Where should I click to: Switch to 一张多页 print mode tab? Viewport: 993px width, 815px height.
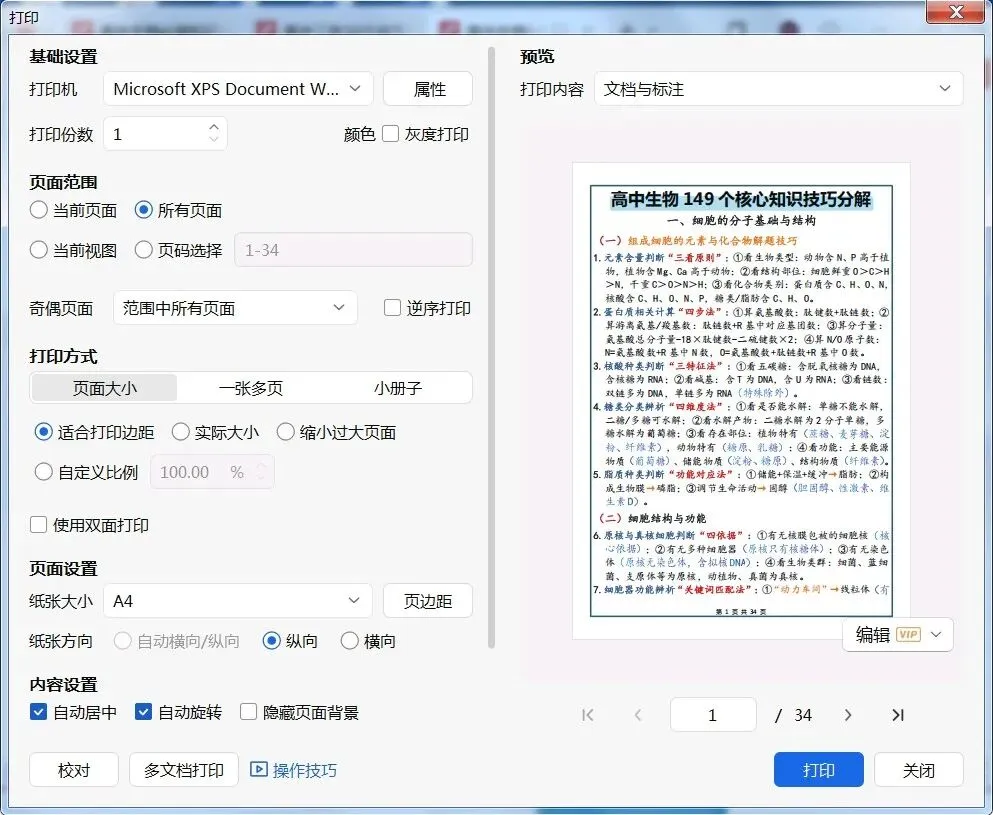(x=251, y=388)
